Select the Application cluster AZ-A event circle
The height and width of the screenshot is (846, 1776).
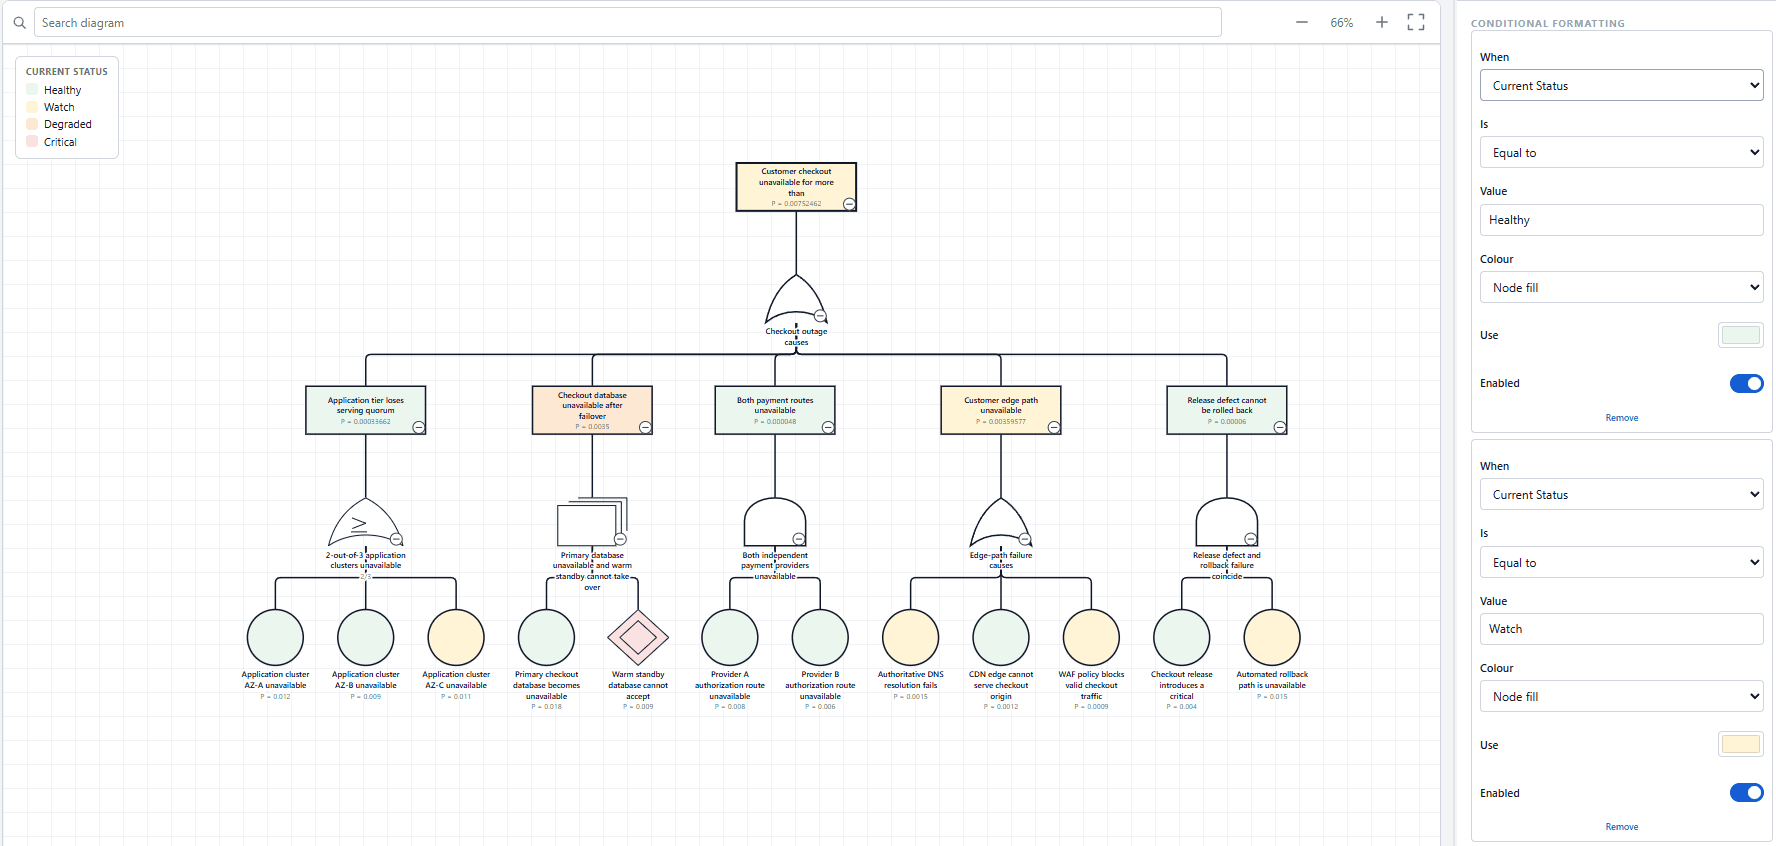pyautogui.click(x=275, y=637)
